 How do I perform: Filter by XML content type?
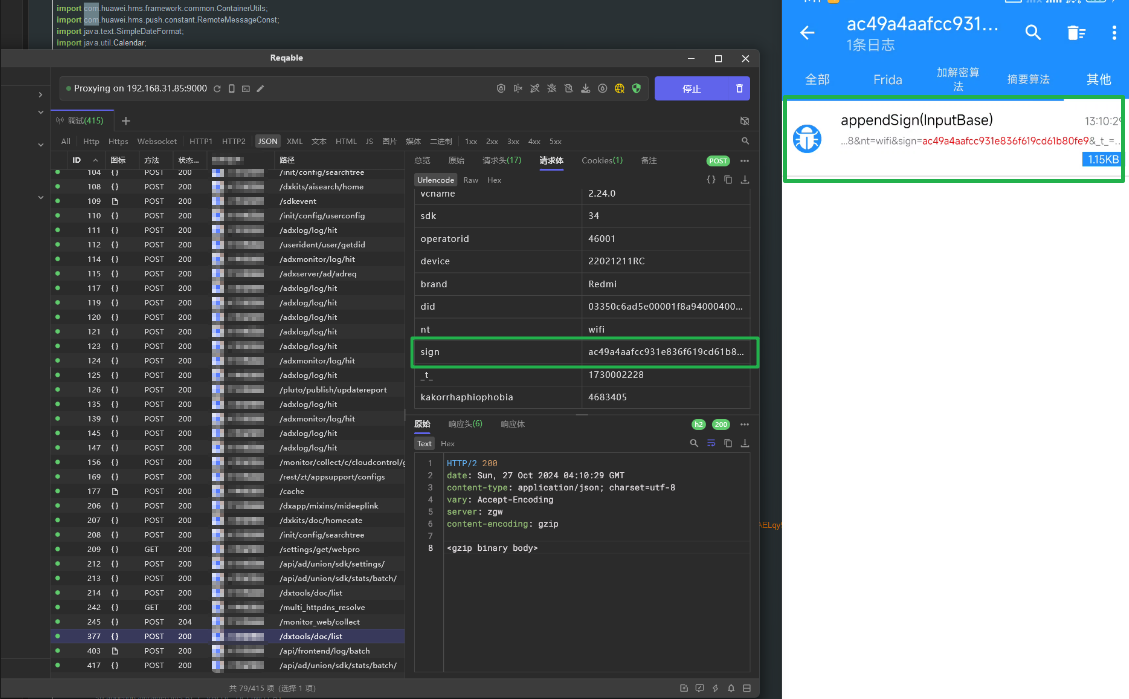click(x=294, y=141)
